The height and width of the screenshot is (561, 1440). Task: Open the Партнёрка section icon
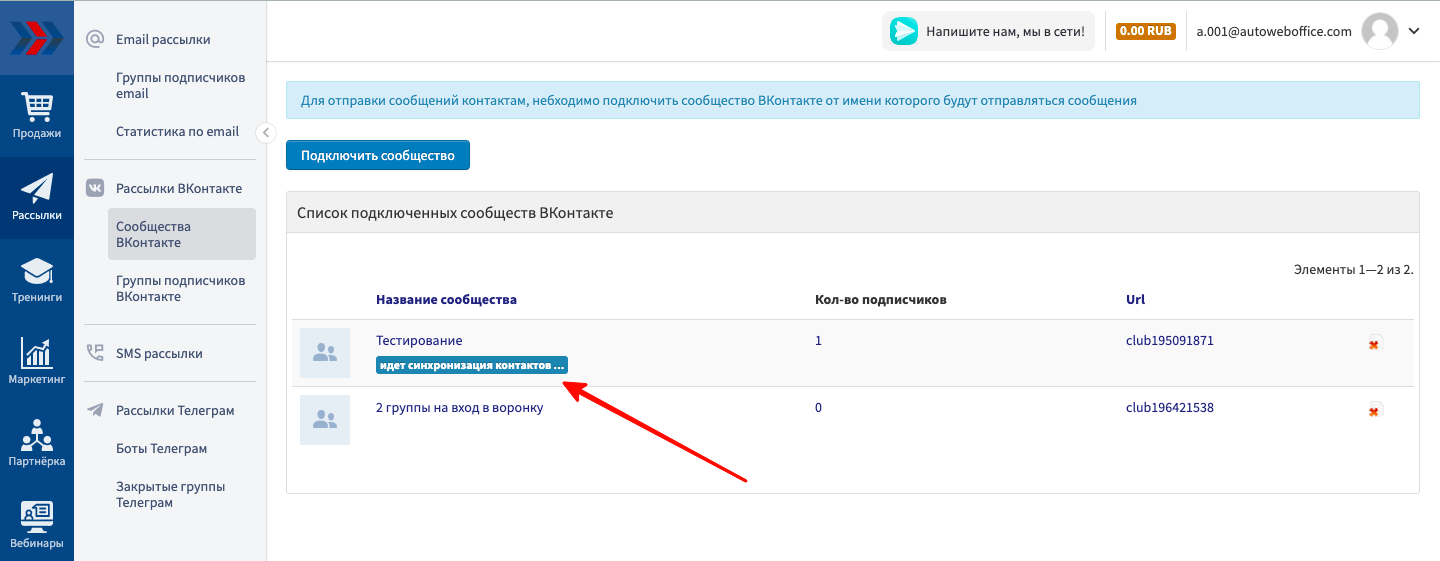point(37,443)
